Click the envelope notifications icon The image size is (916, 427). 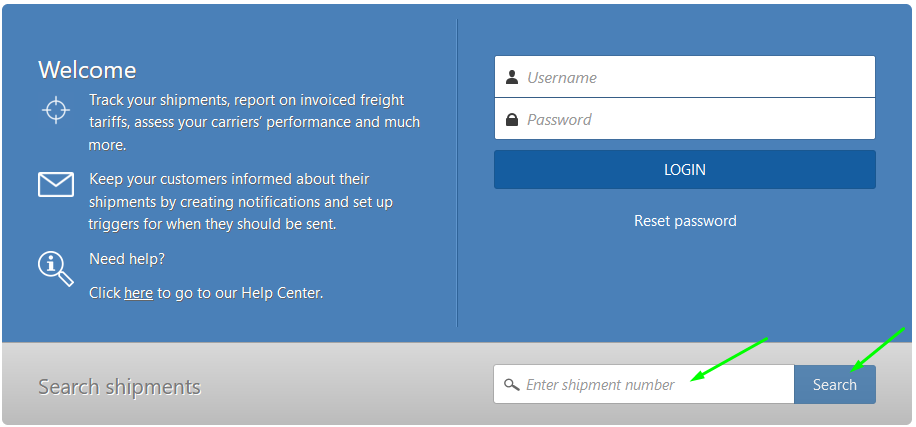(x=56, y=185)
